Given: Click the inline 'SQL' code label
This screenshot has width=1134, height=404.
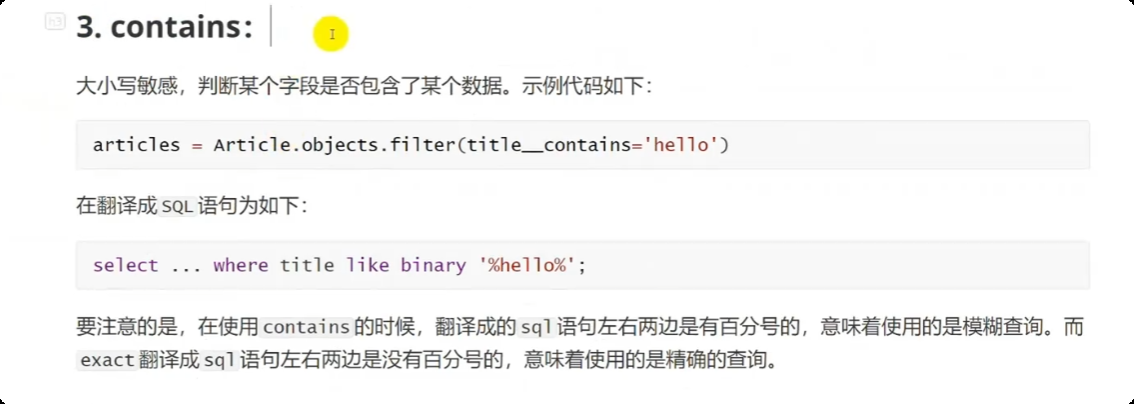Looking at the screenshot, I should pos(174,205).
